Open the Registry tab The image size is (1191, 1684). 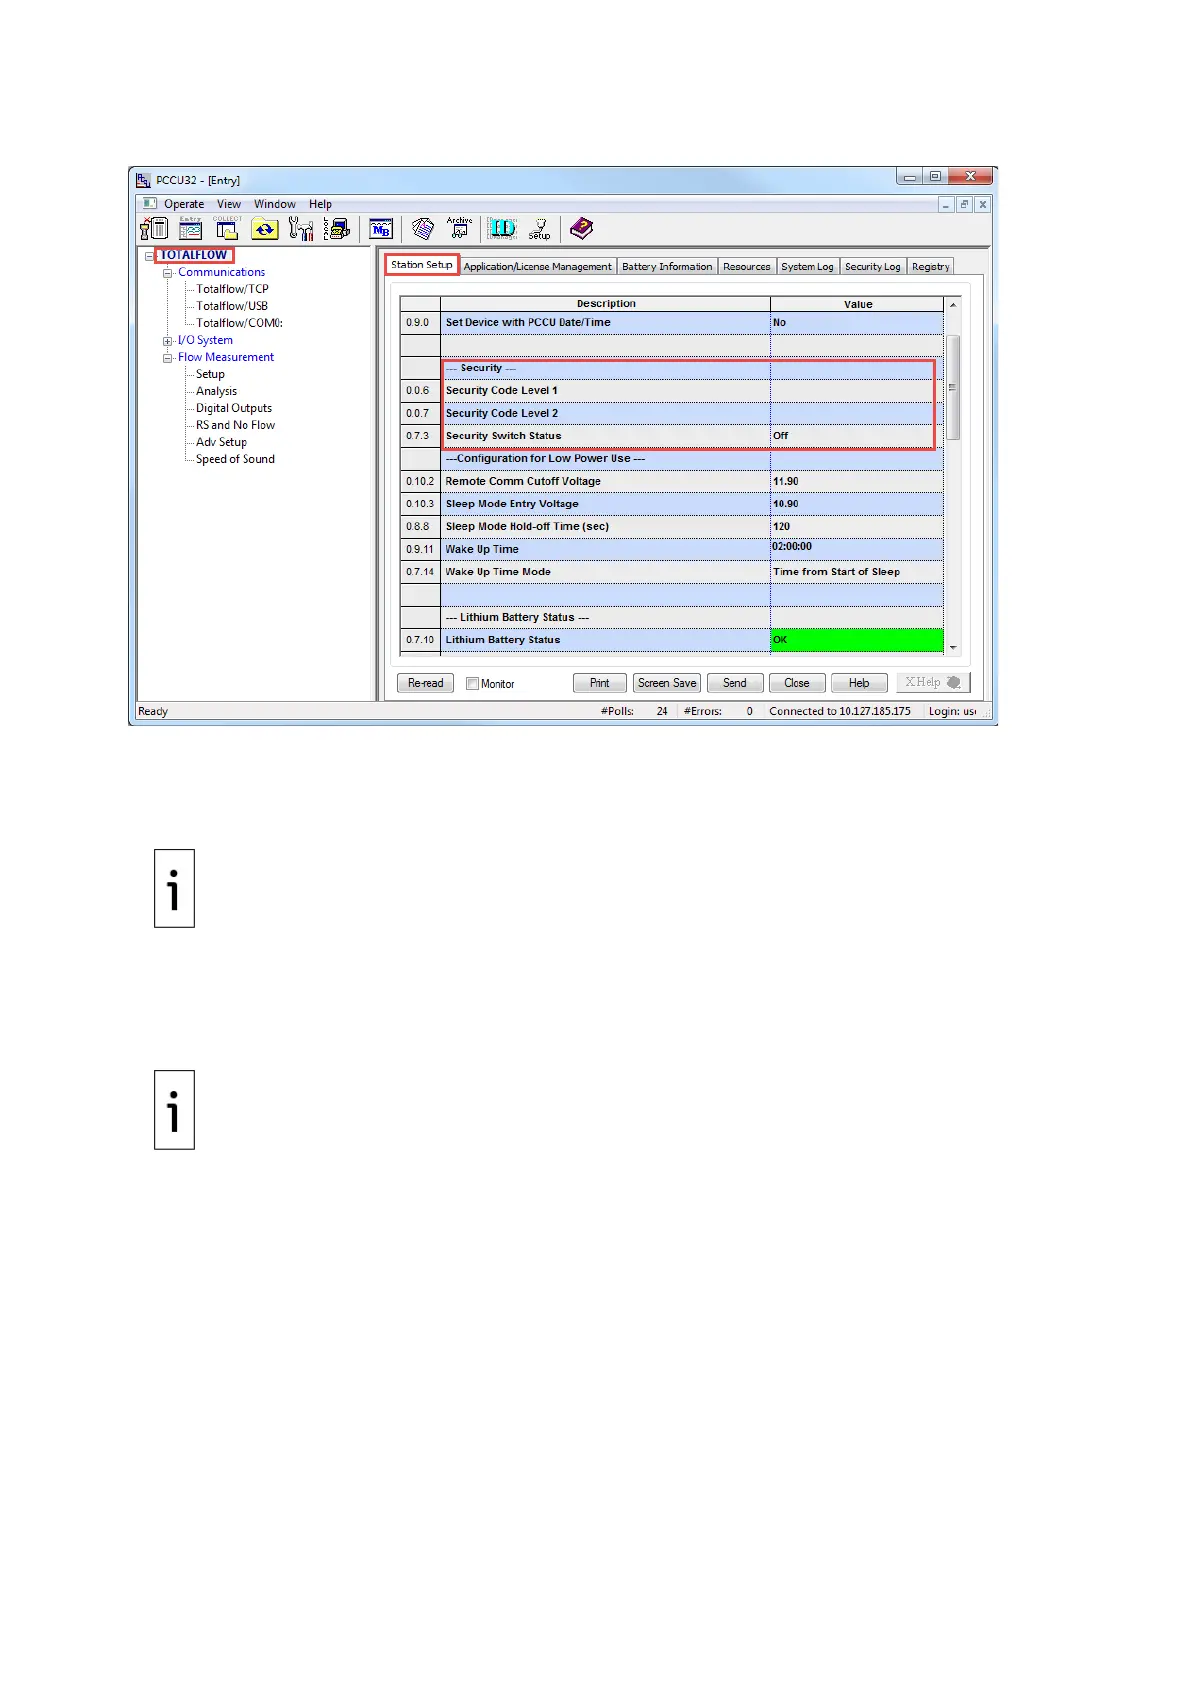[930, 267]
